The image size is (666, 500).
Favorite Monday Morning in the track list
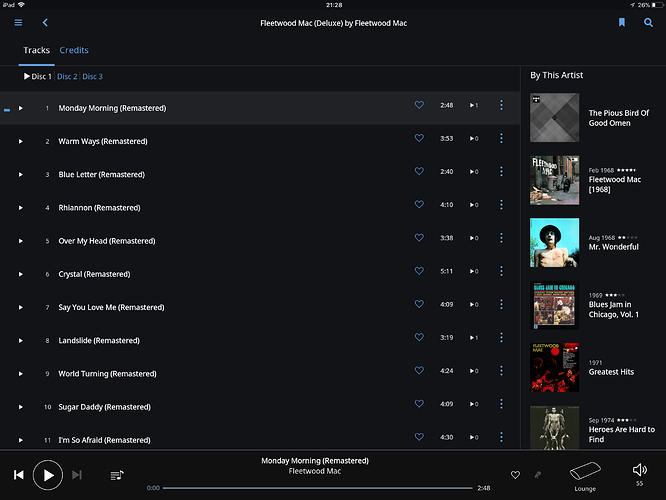pos(419,105)
